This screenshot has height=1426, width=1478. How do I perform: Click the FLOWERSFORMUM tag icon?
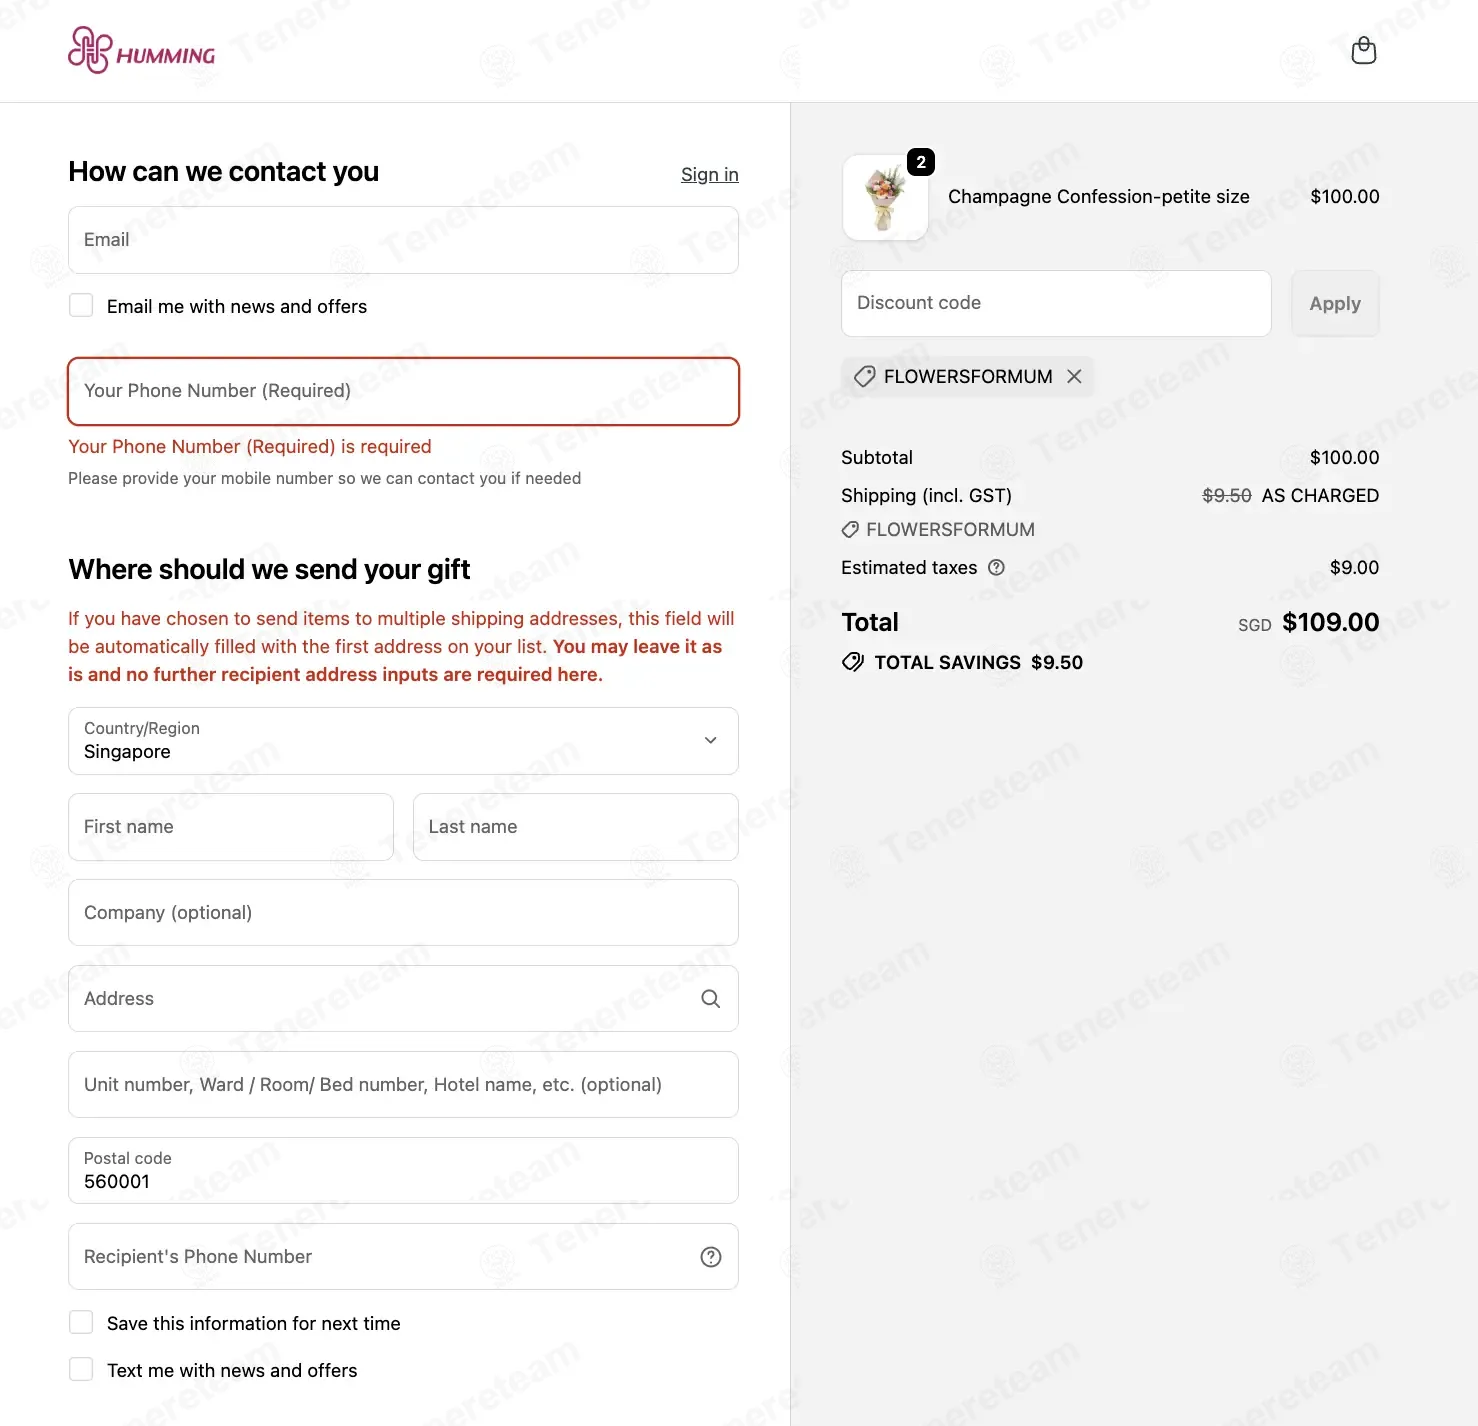pyautogui.click(x=864, y=376)
